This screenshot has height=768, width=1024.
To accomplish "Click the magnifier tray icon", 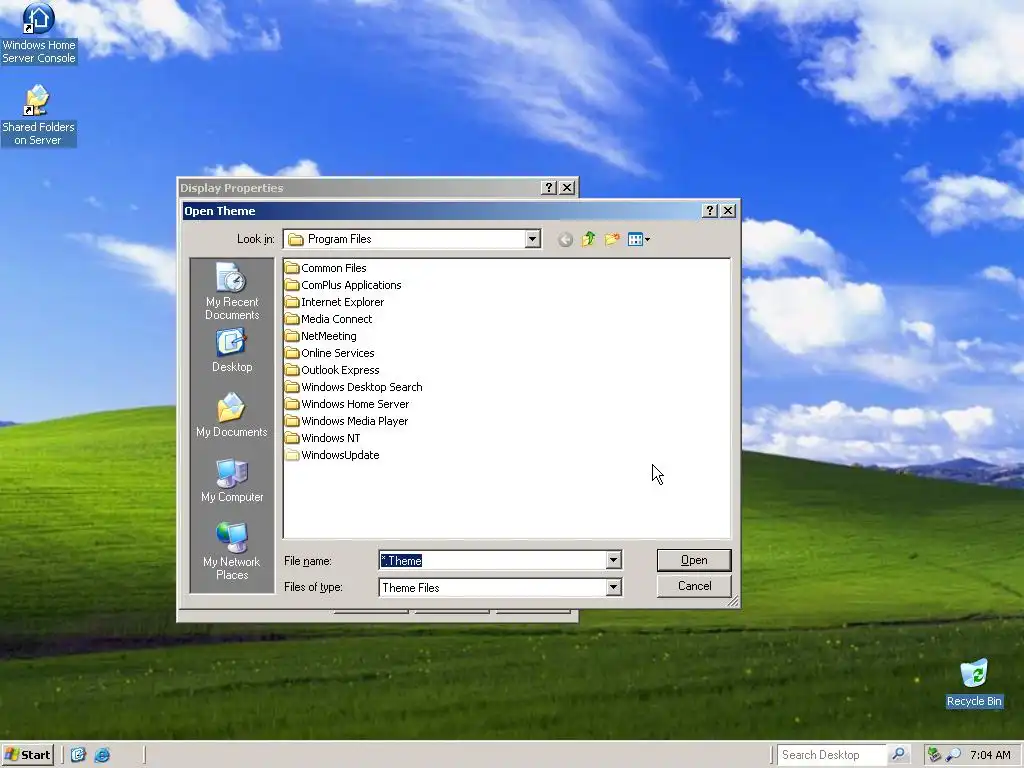I will 953,755.
